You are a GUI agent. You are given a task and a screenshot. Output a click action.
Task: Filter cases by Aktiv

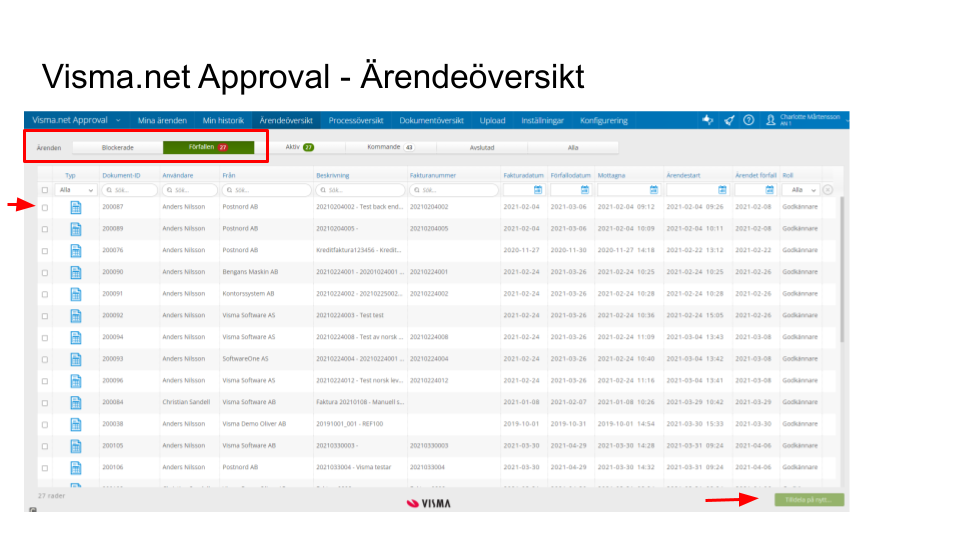299,148
